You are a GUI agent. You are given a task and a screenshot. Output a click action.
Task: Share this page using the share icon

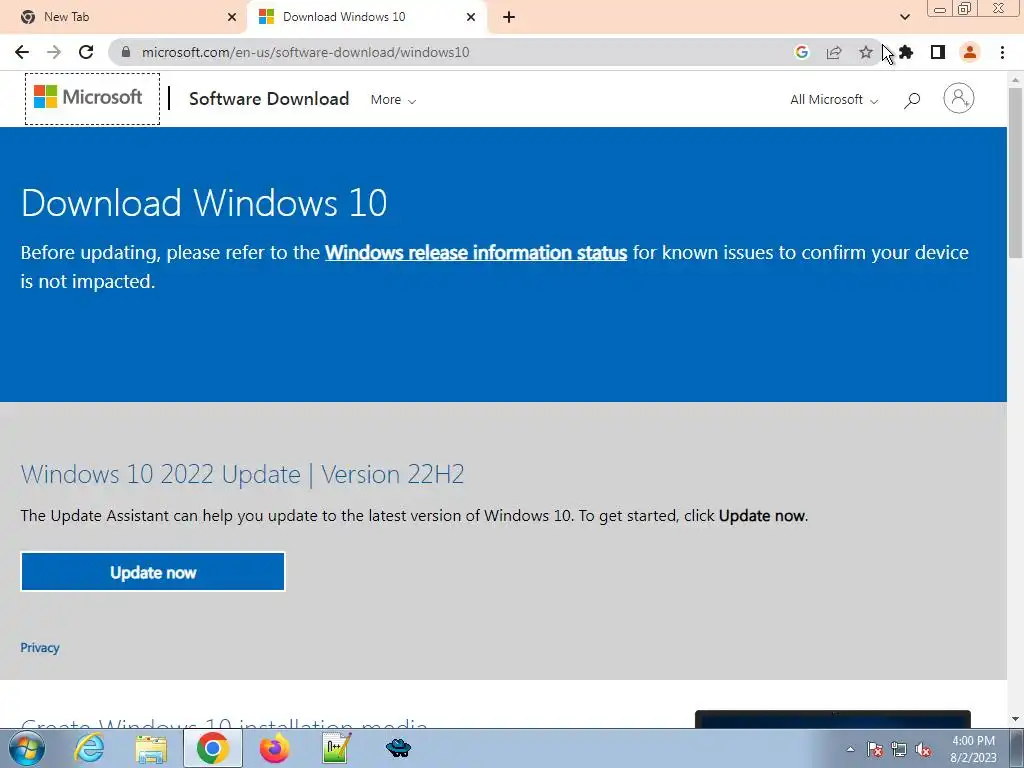click(834, 52)
